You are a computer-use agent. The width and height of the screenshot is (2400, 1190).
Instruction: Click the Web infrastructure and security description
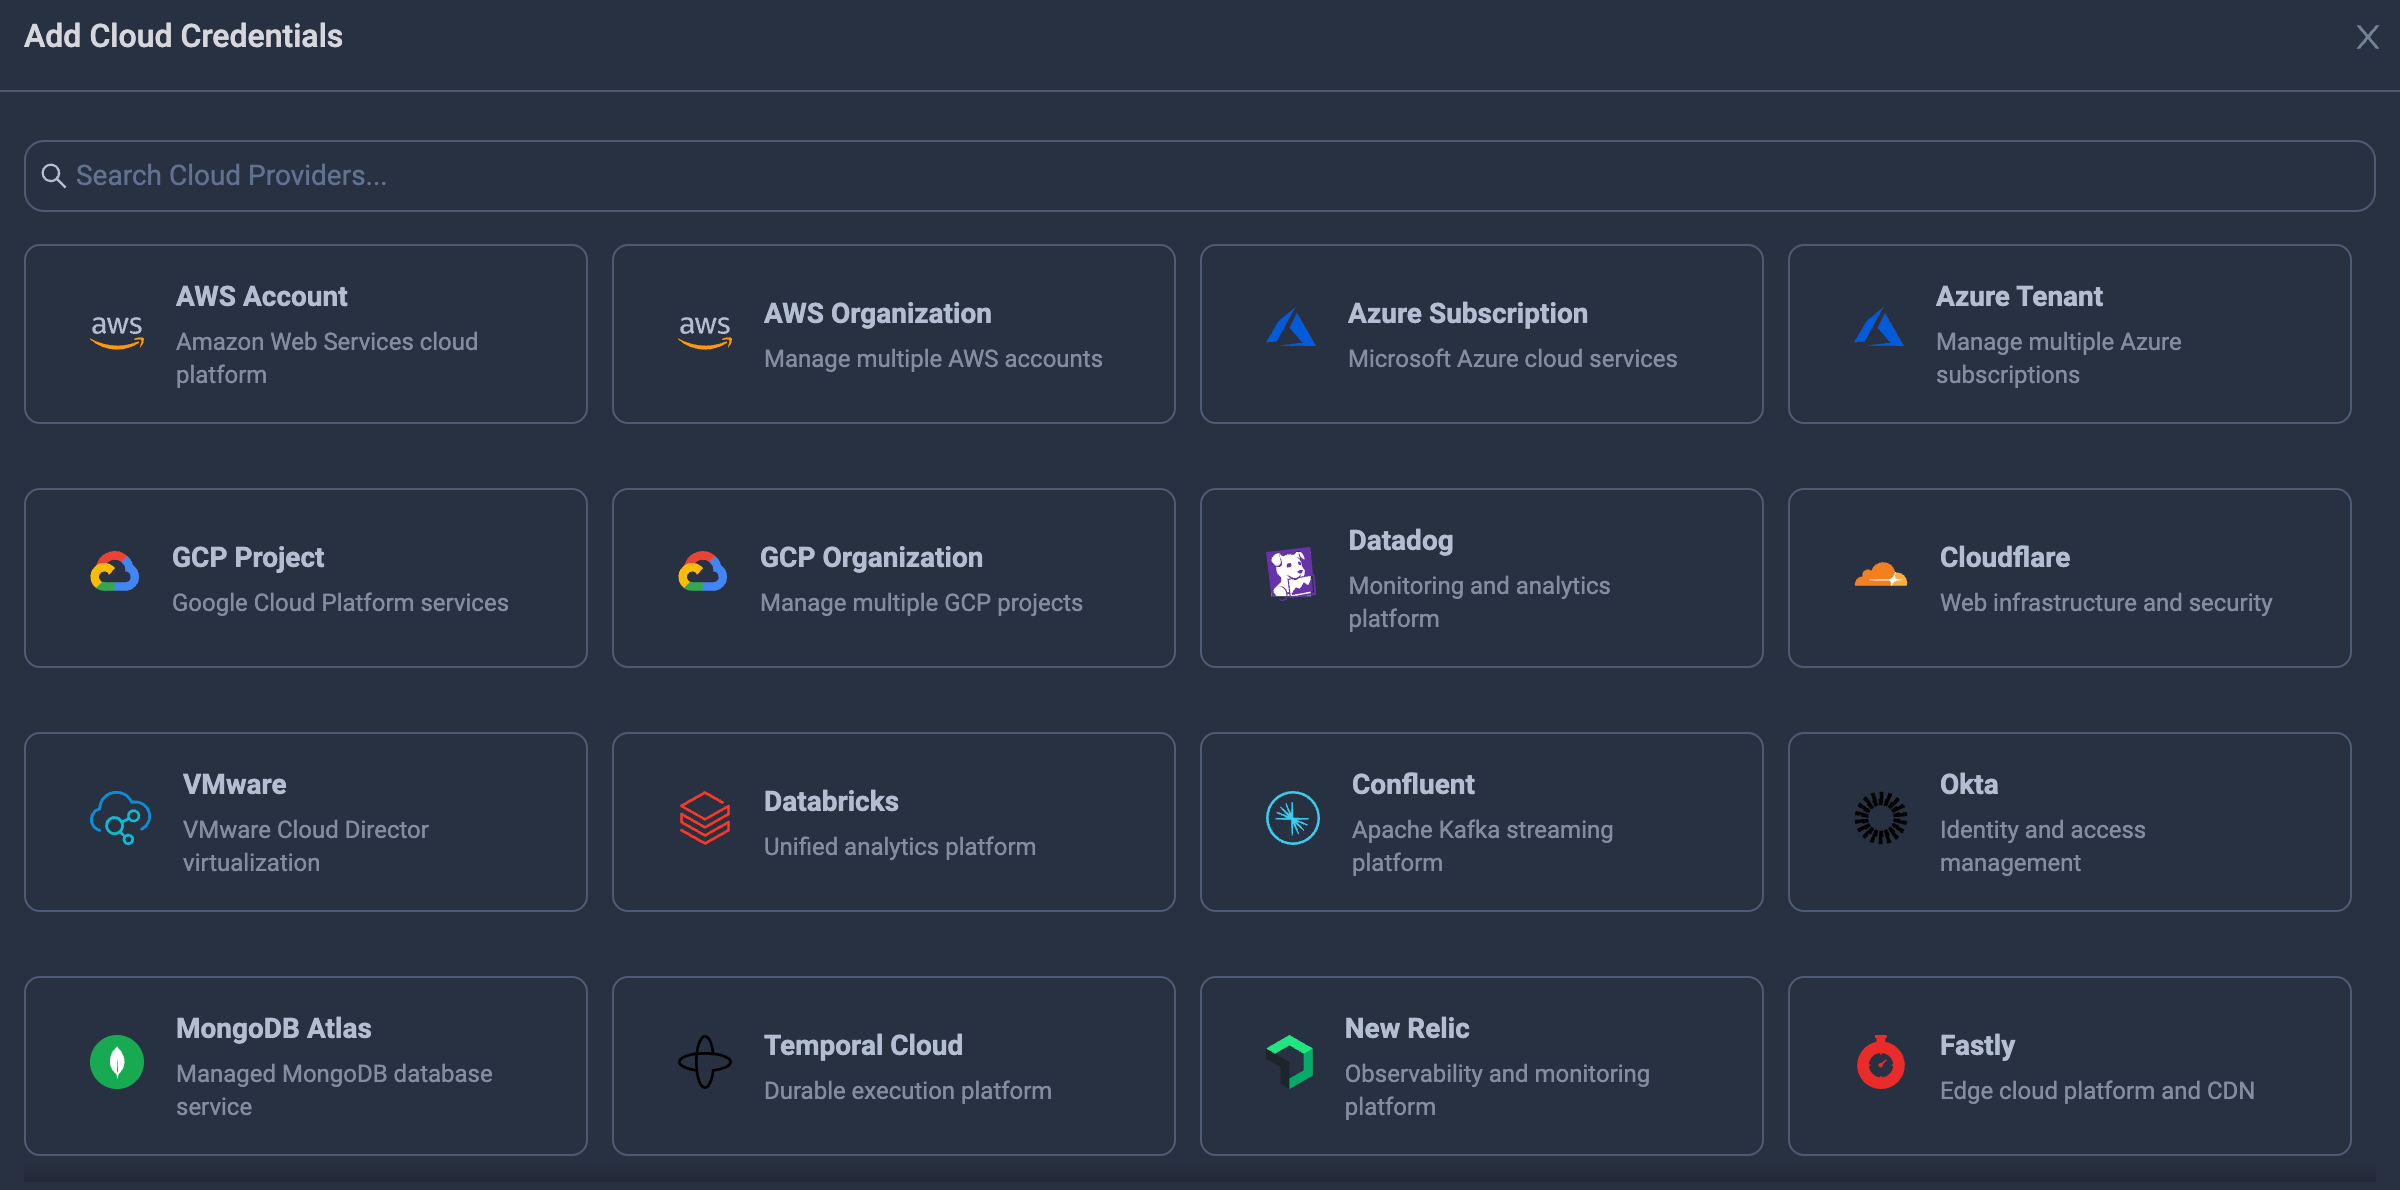[2105, 602]
